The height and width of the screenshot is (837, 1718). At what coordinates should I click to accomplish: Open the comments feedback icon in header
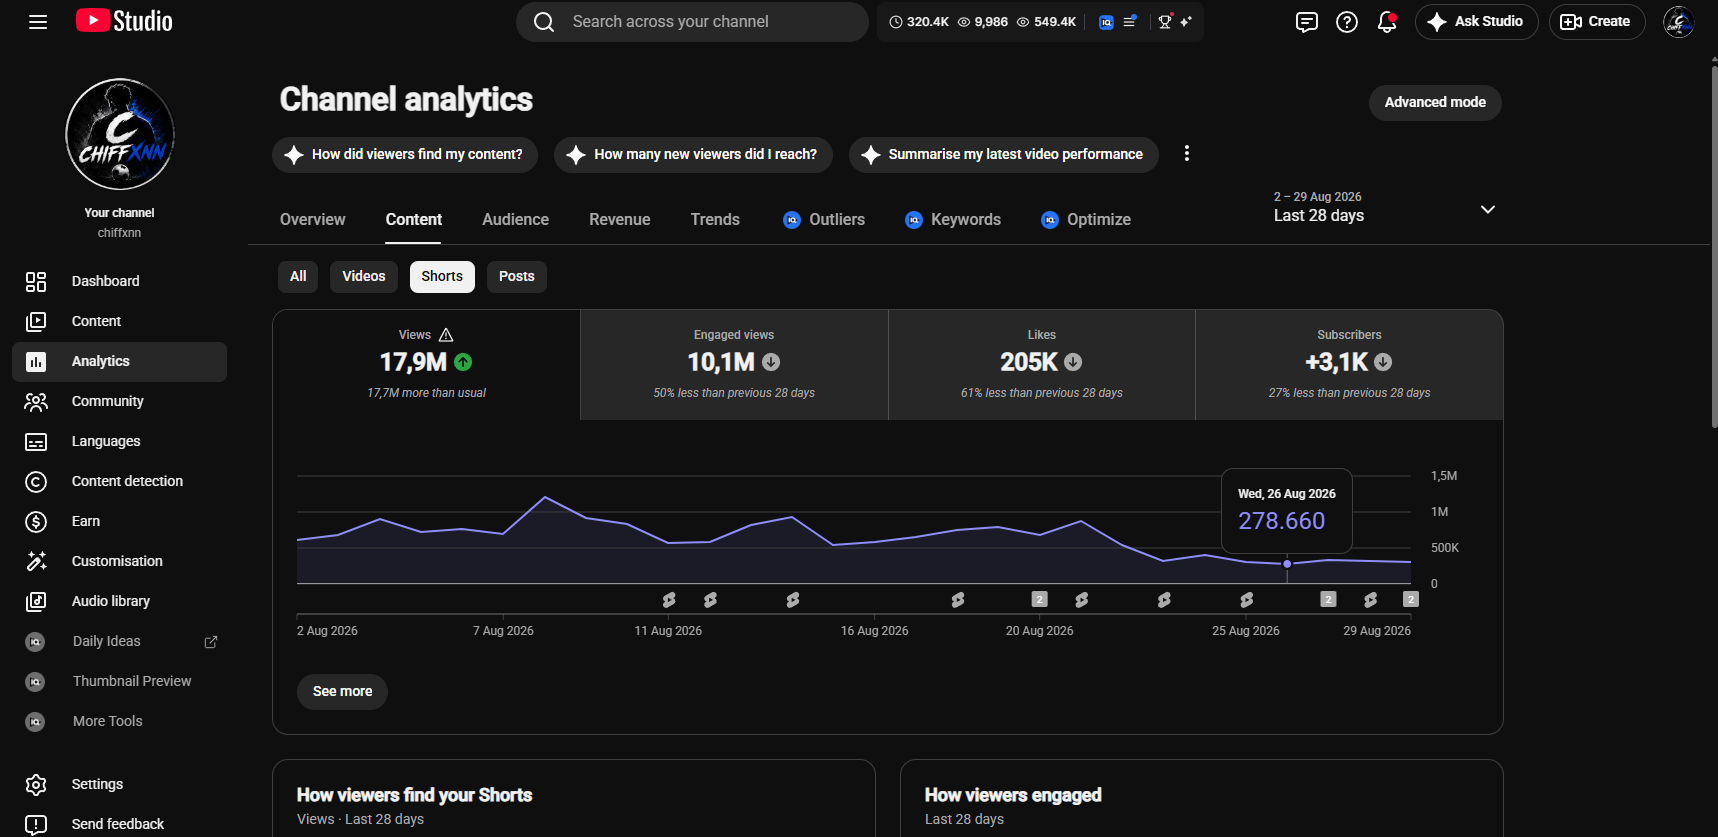point(1307,22)
